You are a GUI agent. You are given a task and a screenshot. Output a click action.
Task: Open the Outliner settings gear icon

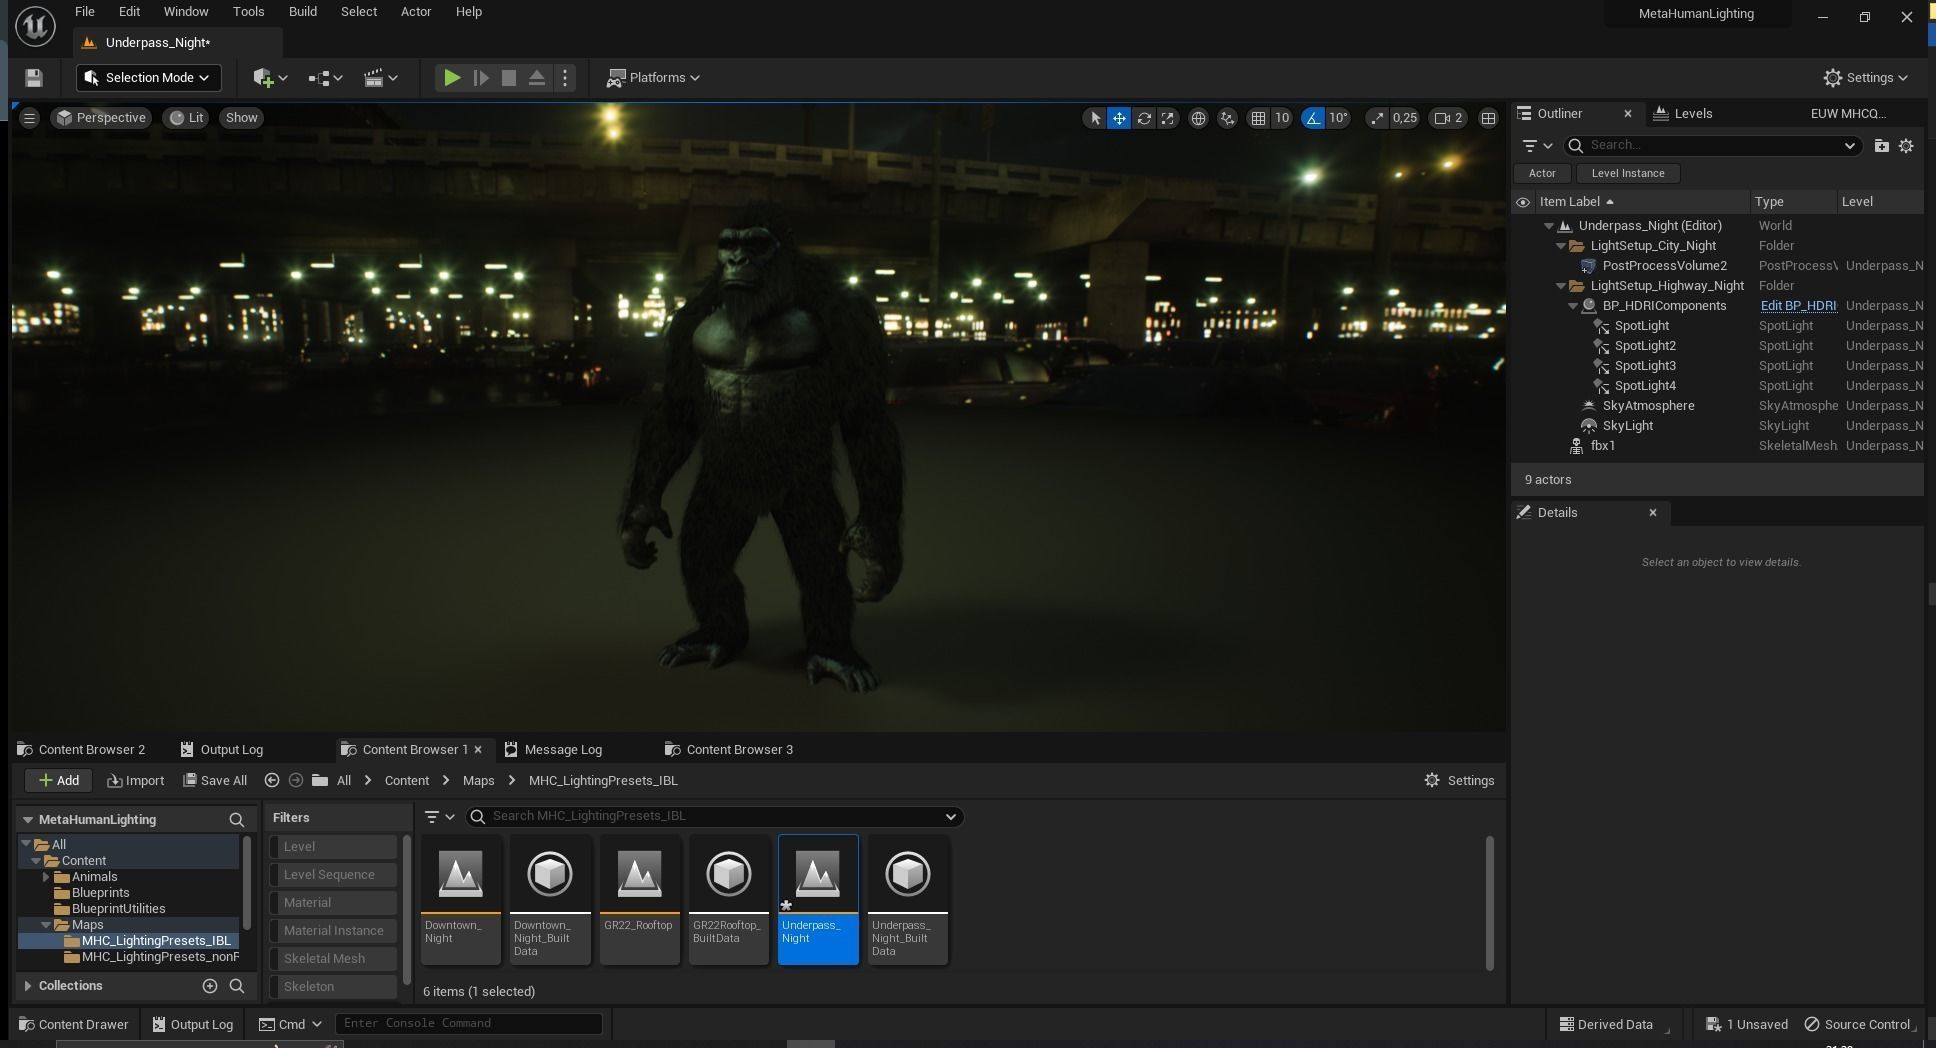click(1906, 145)
